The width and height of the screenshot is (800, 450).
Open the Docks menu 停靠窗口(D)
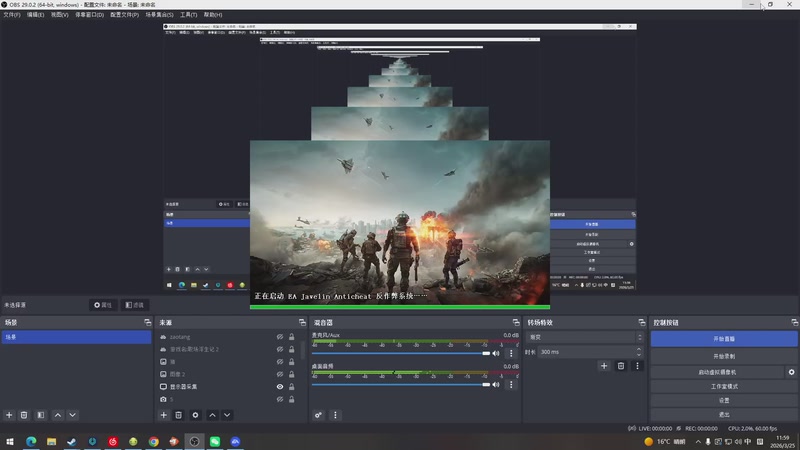89,15
